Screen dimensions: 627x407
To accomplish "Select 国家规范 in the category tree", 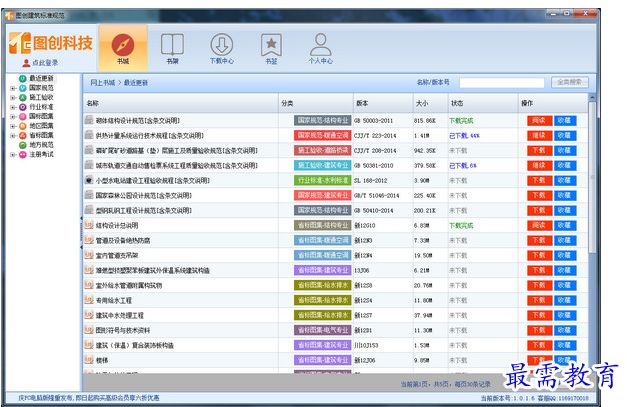I will coord(41,88).
